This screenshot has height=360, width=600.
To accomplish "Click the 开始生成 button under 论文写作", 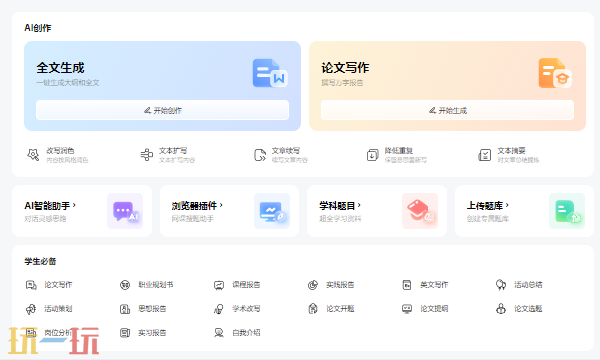I will 447,110.
